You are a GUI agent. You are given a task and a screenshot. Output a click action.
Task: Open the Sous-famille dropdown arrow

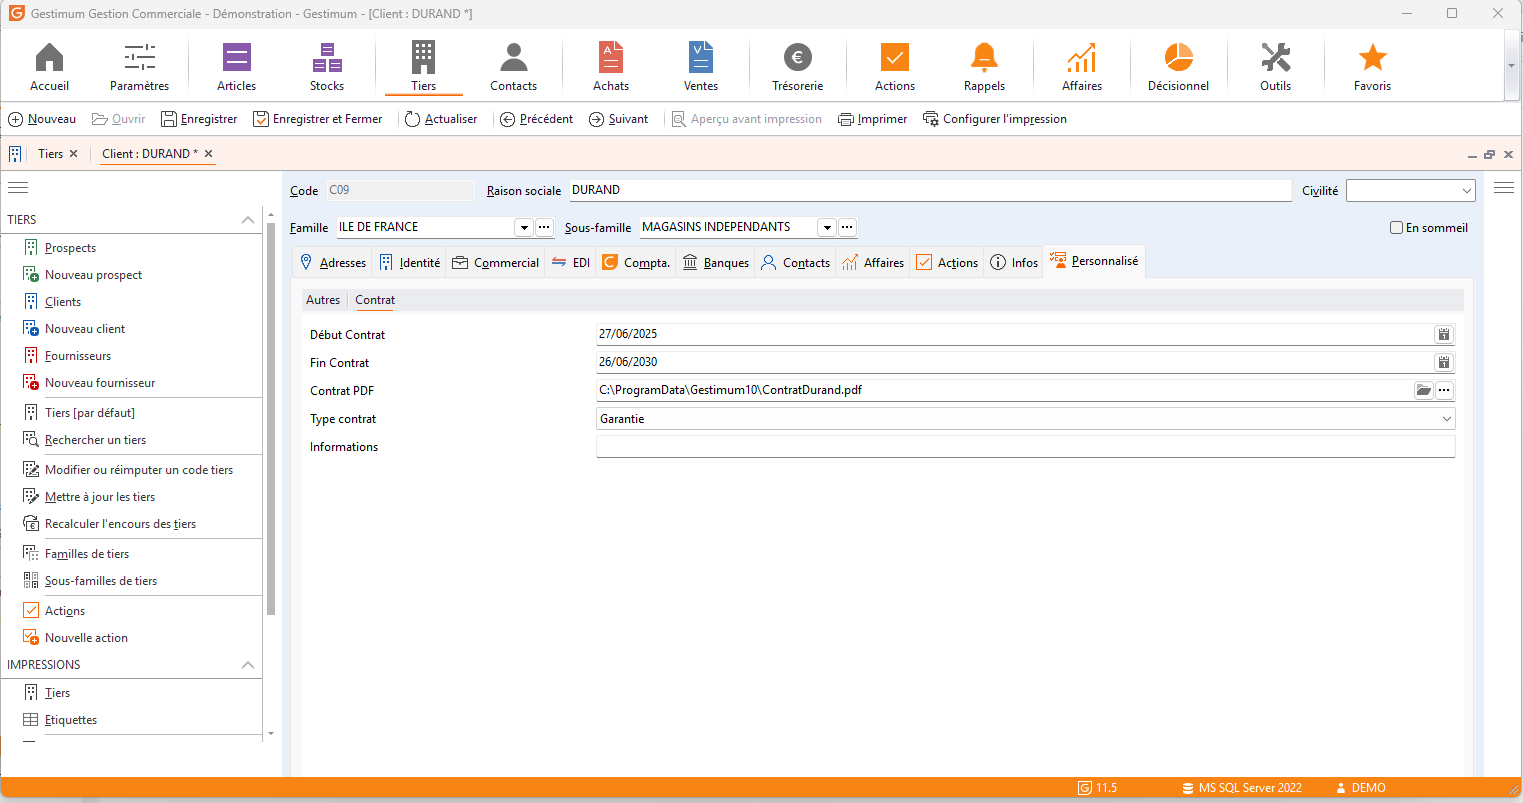[x=827, y=227]
